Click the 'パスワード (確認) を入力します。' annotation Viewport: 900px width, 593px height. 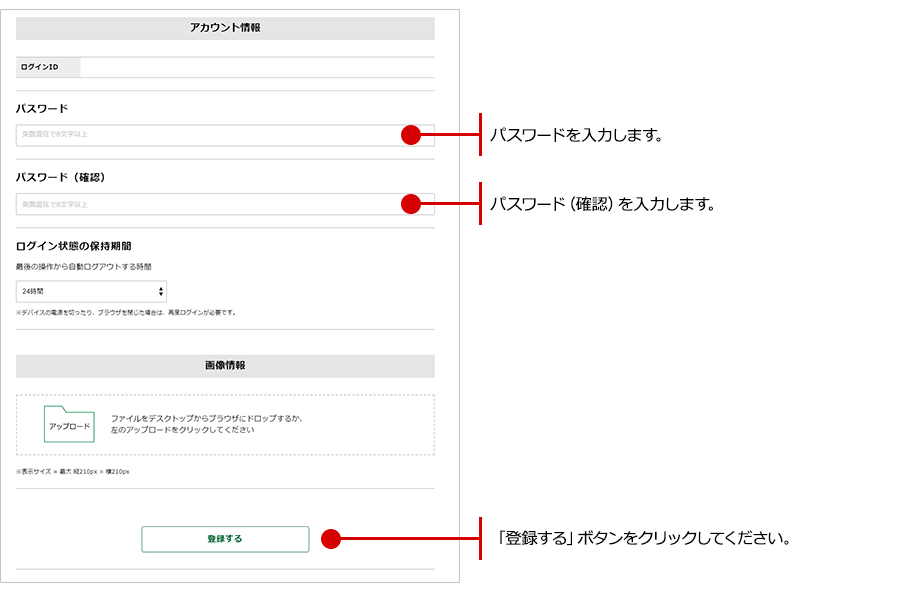[602, 204]
